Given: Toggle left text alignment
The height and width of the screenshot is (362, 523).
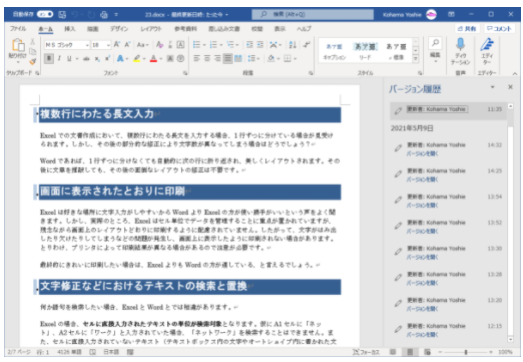Looking at the screenshot, I should (197, 59).
